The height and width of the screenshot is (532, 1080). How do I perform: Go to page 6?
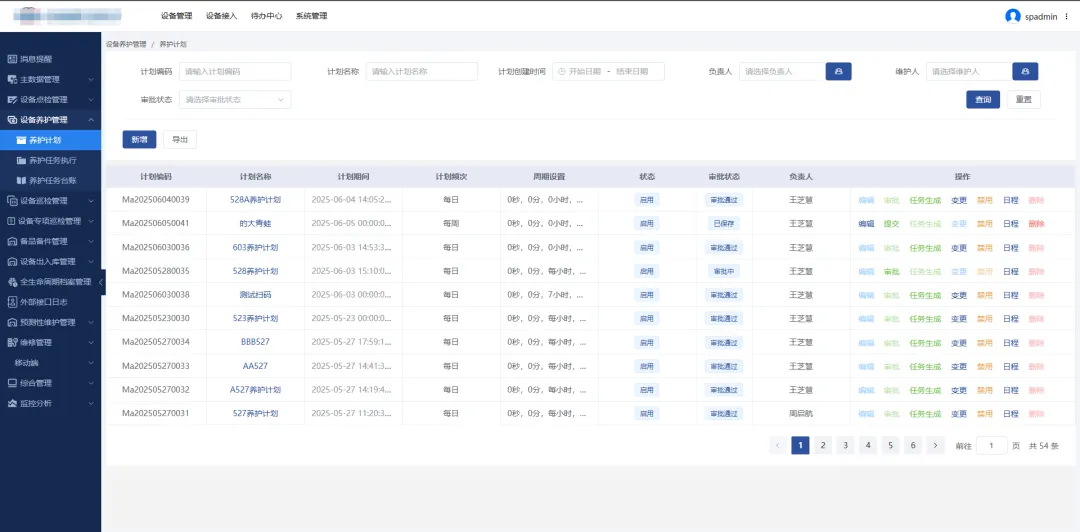(913, 445)
